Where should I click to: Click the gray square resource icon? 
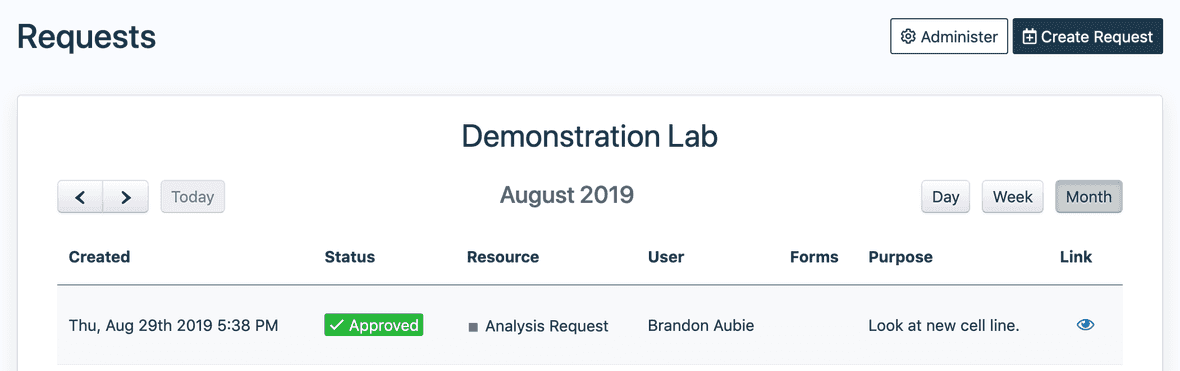473,327
